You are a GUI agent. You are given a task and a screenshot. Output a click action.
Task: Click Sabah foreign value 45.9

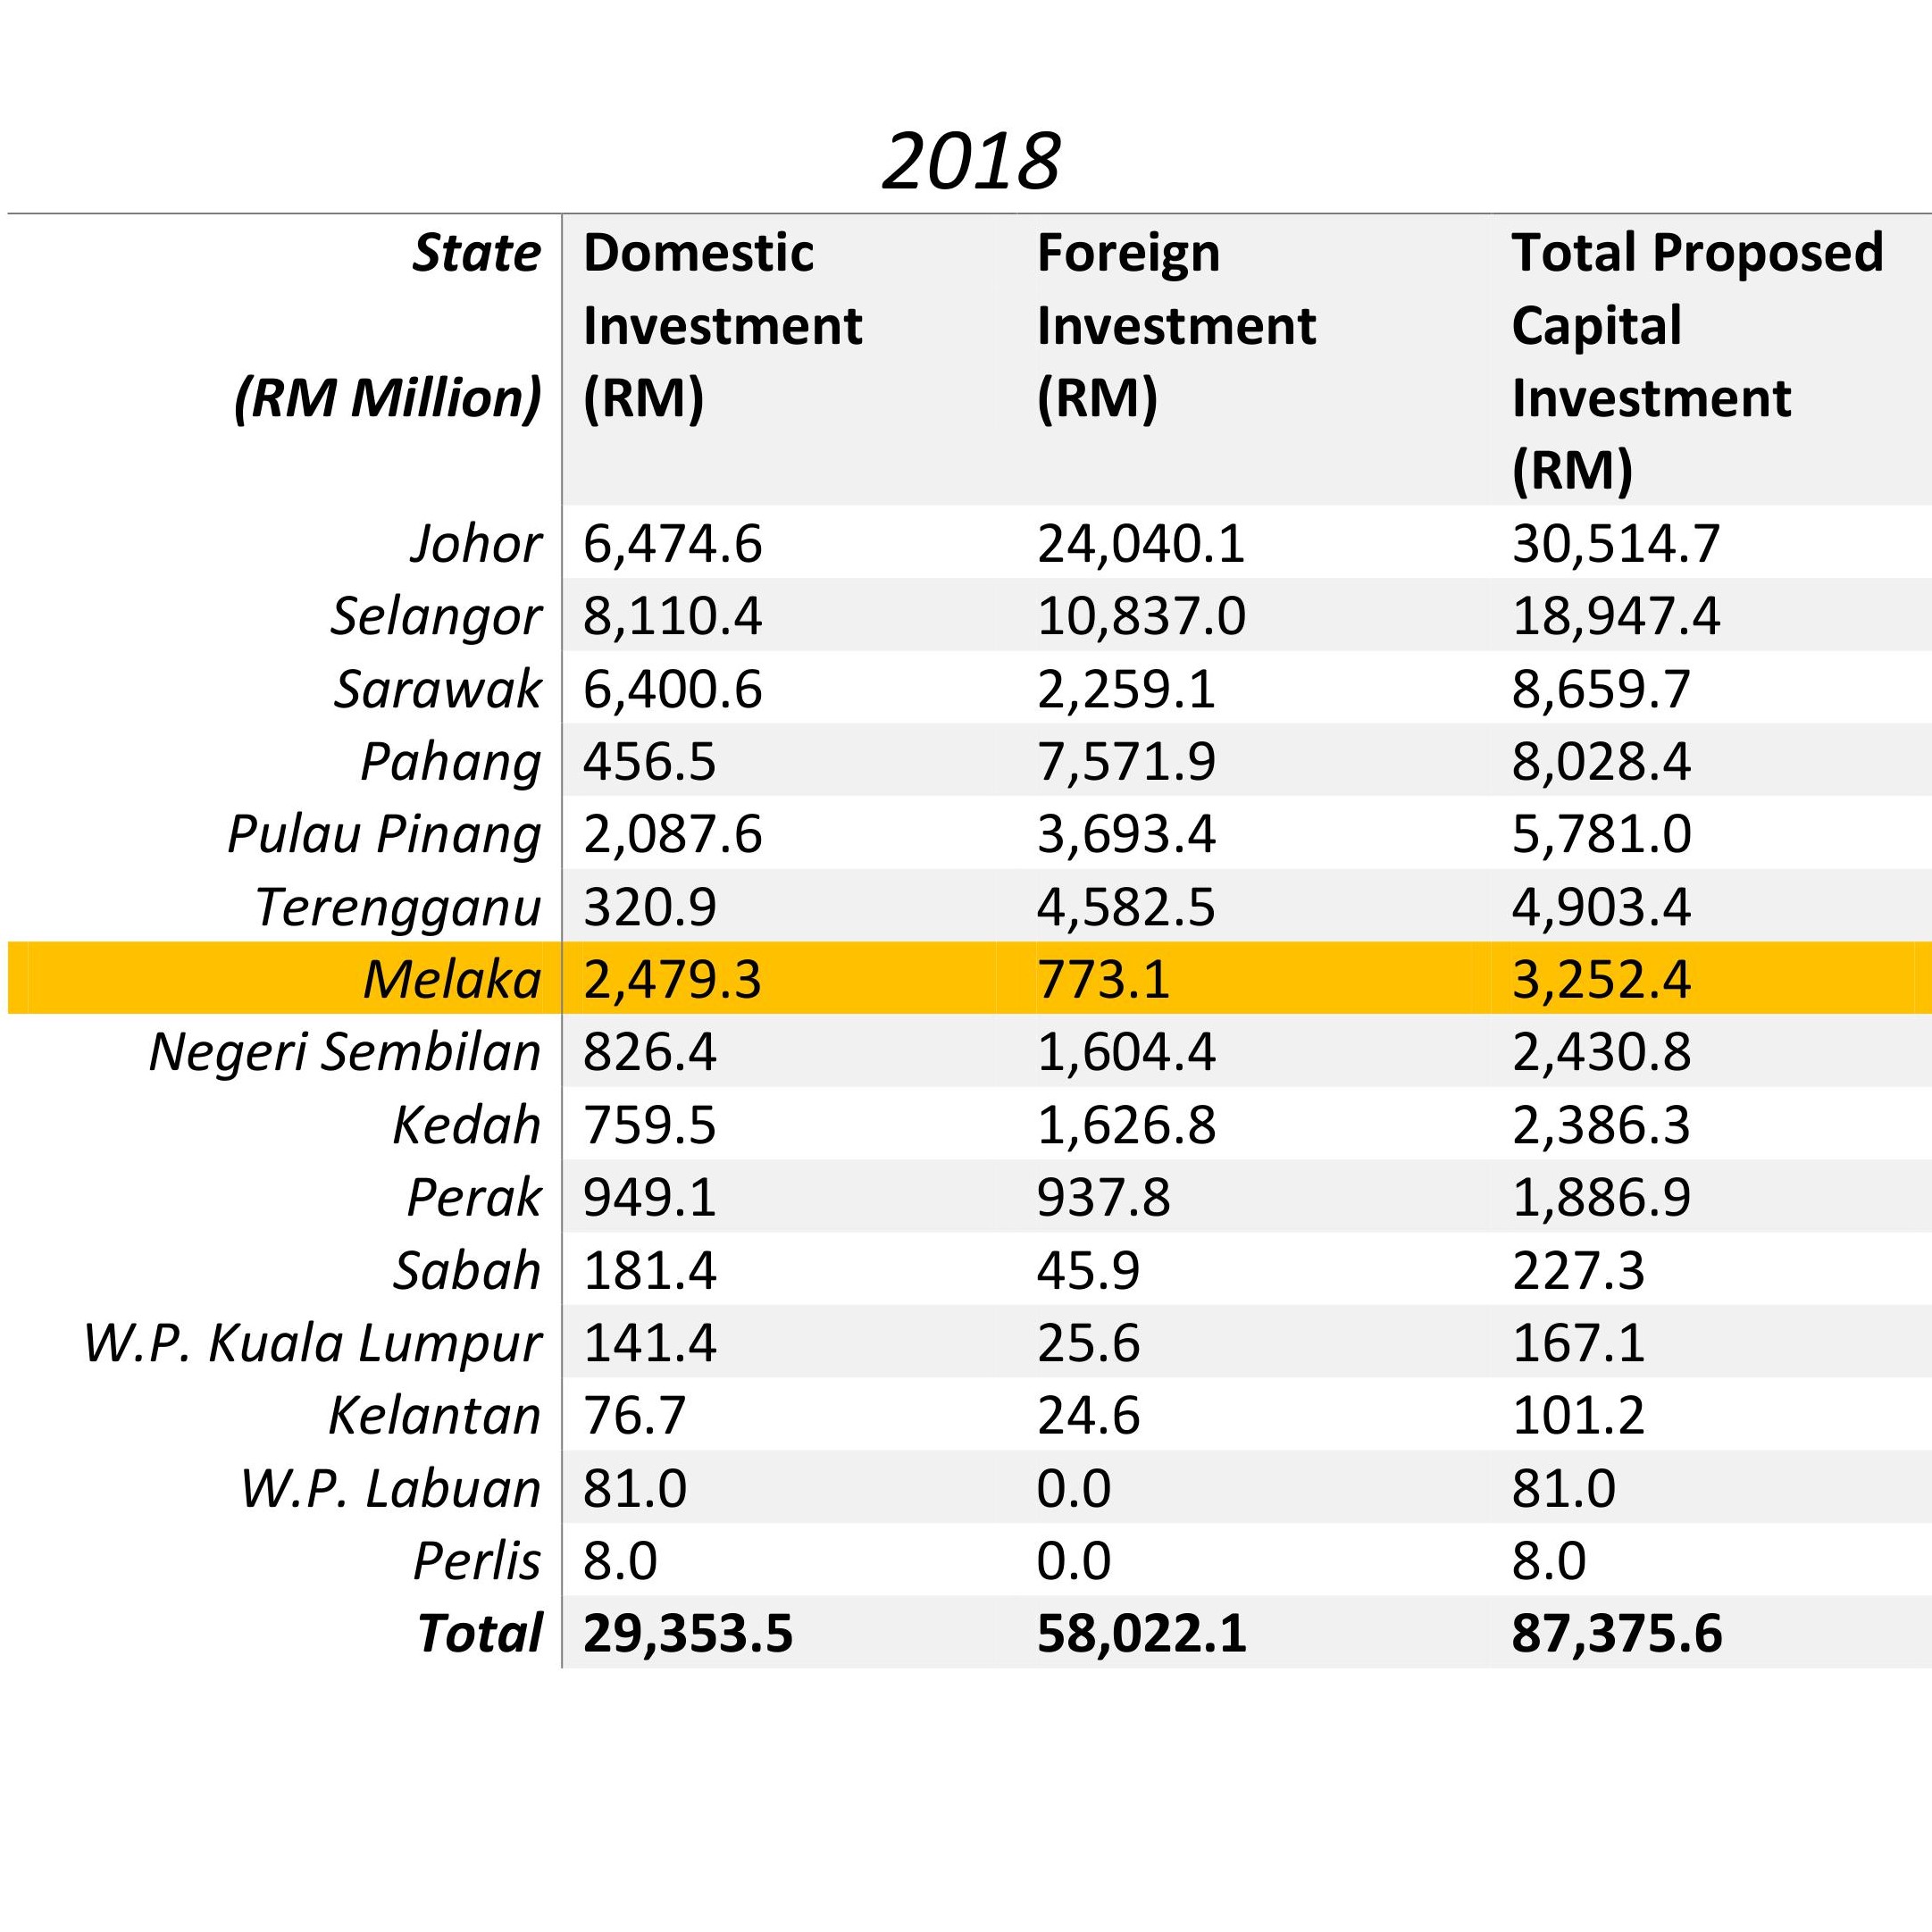pos(1088,1270)
